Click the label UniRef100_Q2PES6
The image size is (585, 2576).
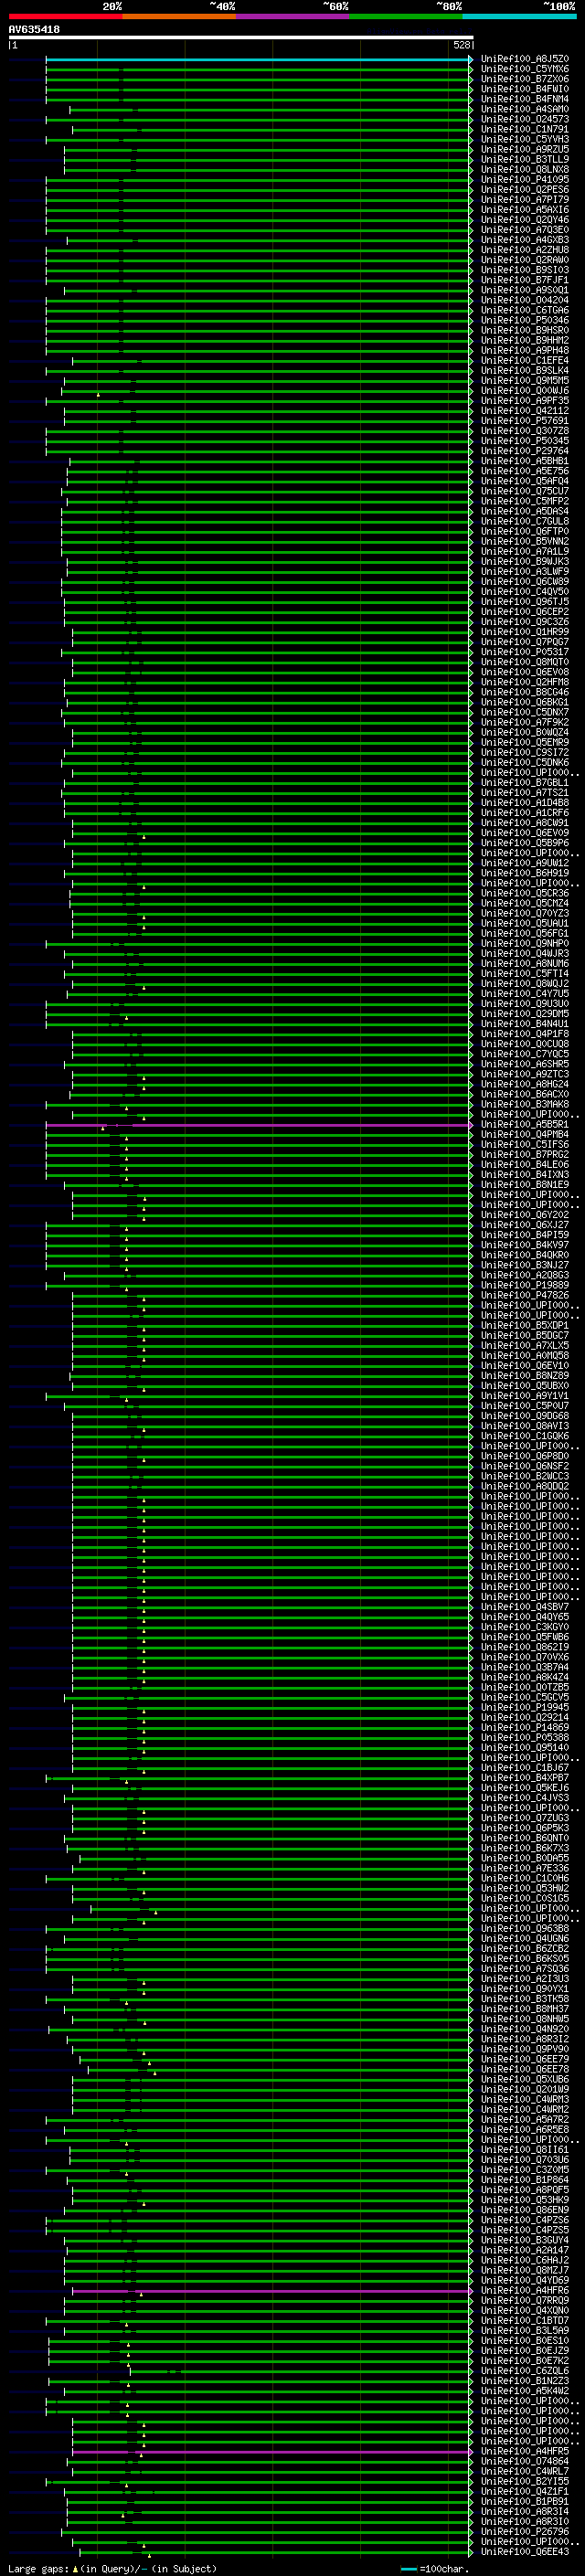click(x=525, y=190)
